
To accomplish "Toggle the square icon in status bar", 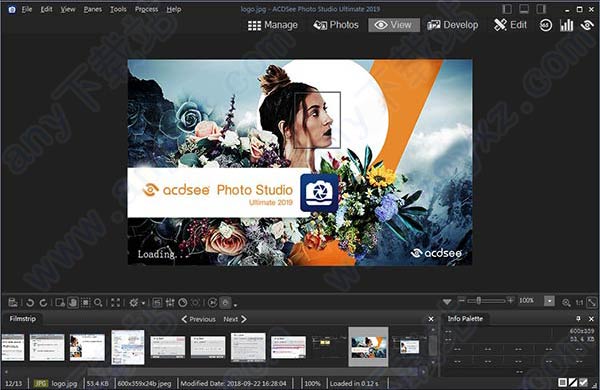I will click(562, 382).
